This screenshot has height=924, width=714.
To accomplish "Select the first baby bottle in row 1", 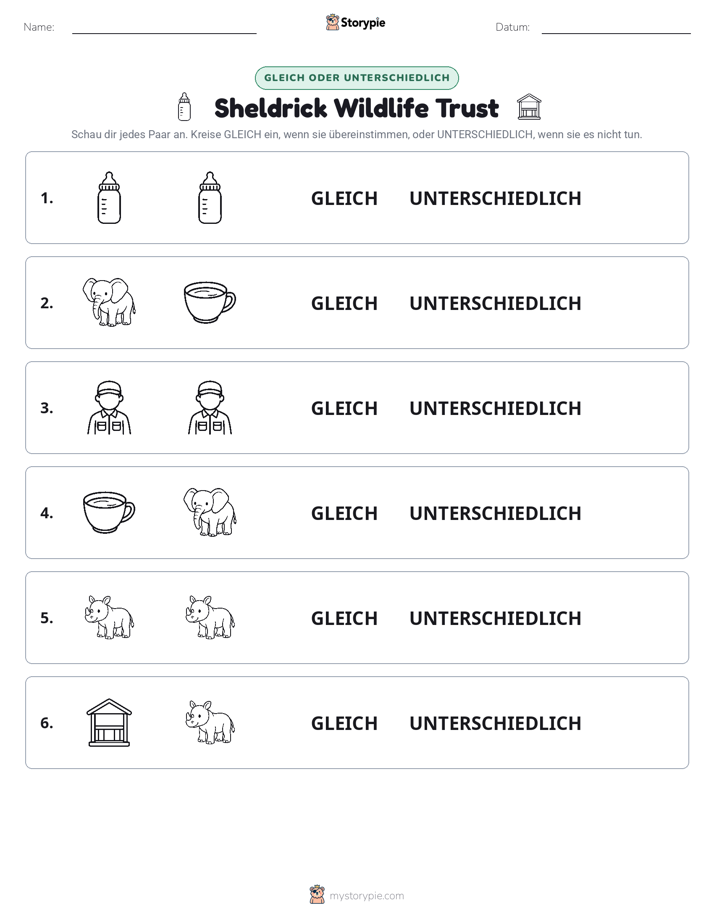I will pyautogui.click(x=109, y=197).
